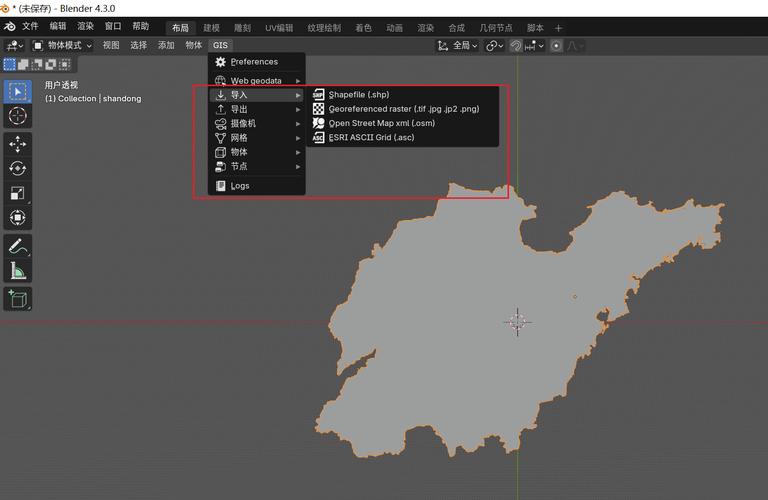Activate the Measure tool
The height and width of the screenshot is (500, 768).
tap(18, 270)
